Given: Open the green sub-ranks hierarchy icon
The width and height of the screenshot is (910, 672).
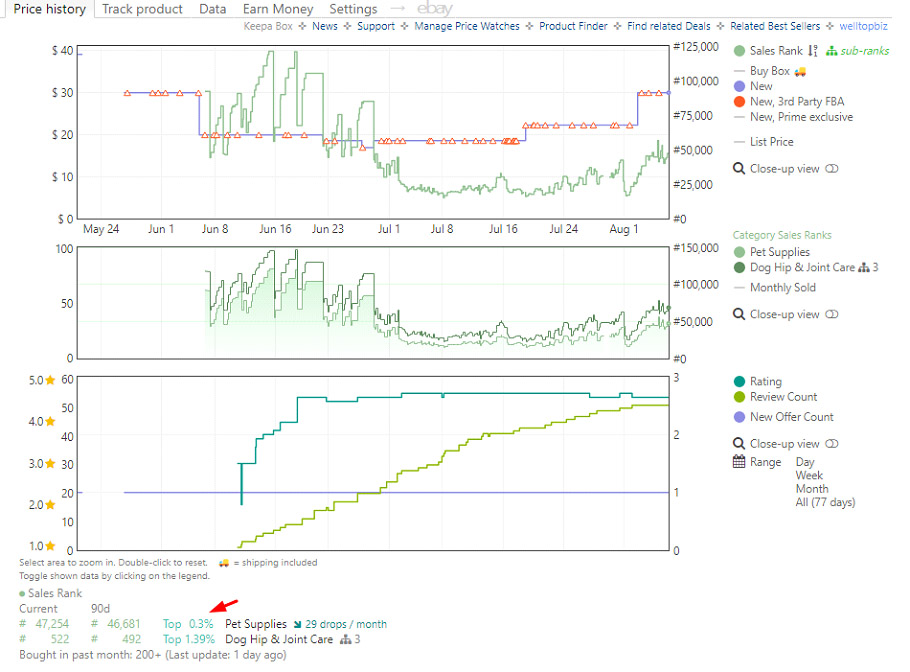Looking at the screenshot, I should point(831,51).
